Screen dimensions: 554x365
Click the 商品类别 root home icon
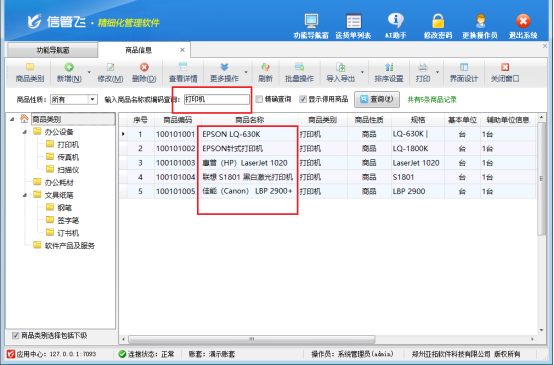tap(24, 119)
